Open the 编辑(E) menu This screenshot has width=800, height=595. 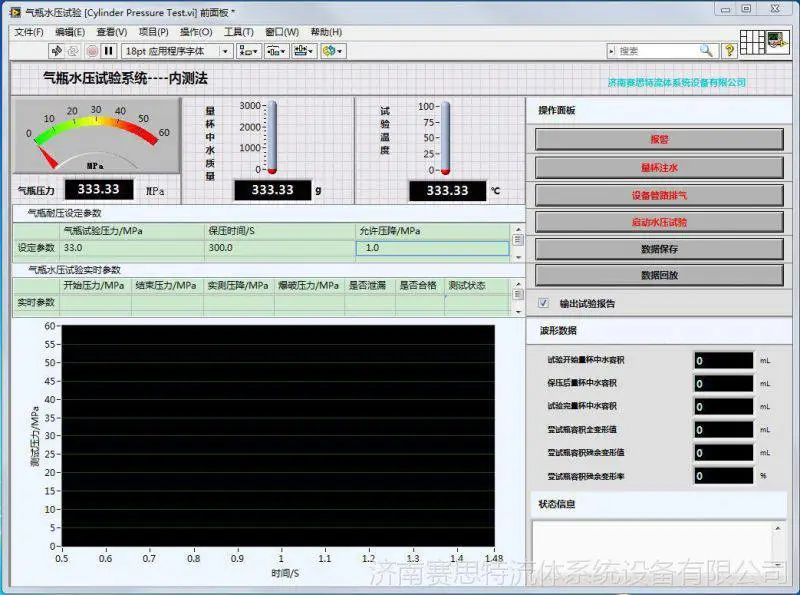[x=70, y=32]
